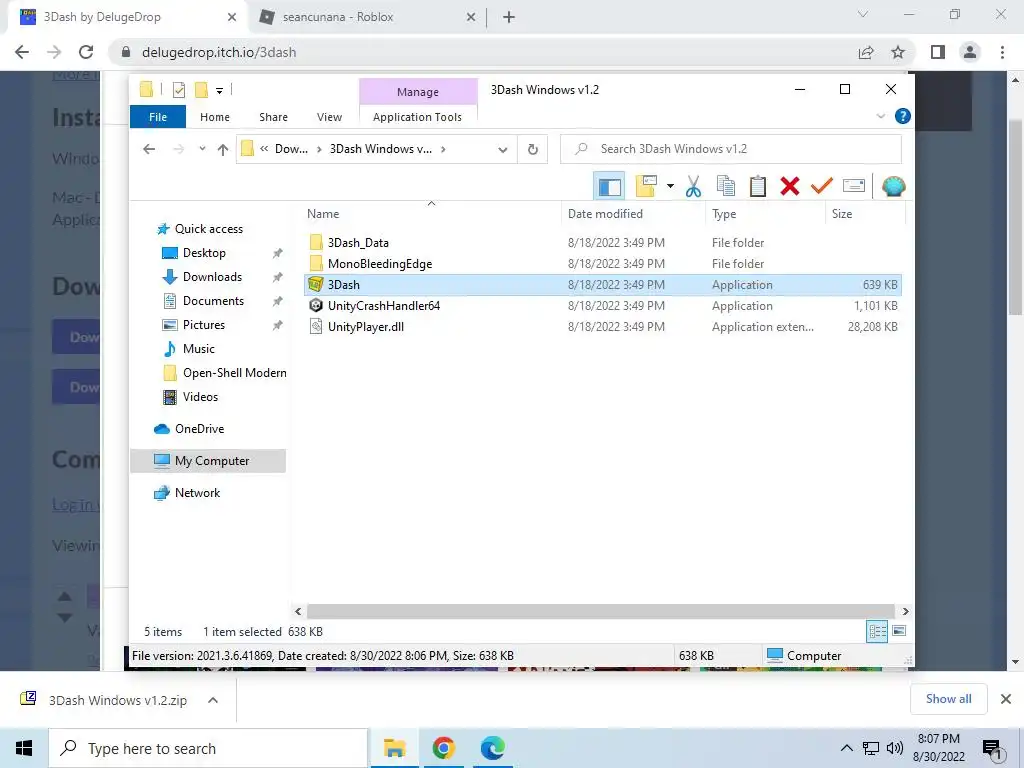The width and height of the screenshot is (1024, 768).
Task: Open dropdown arrow next to new folder icon
Action: pyautogui.click(x=670, y=186)
